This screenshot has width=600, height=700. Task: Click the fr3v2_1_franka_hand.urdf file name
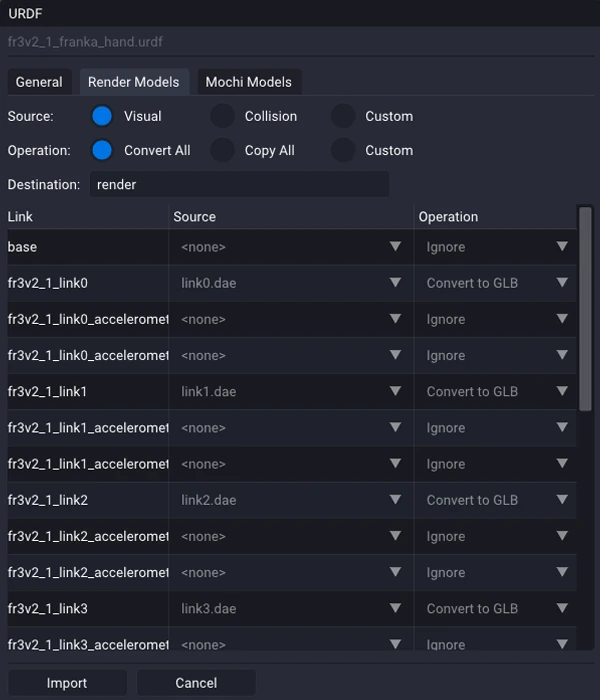click(85, 42)
